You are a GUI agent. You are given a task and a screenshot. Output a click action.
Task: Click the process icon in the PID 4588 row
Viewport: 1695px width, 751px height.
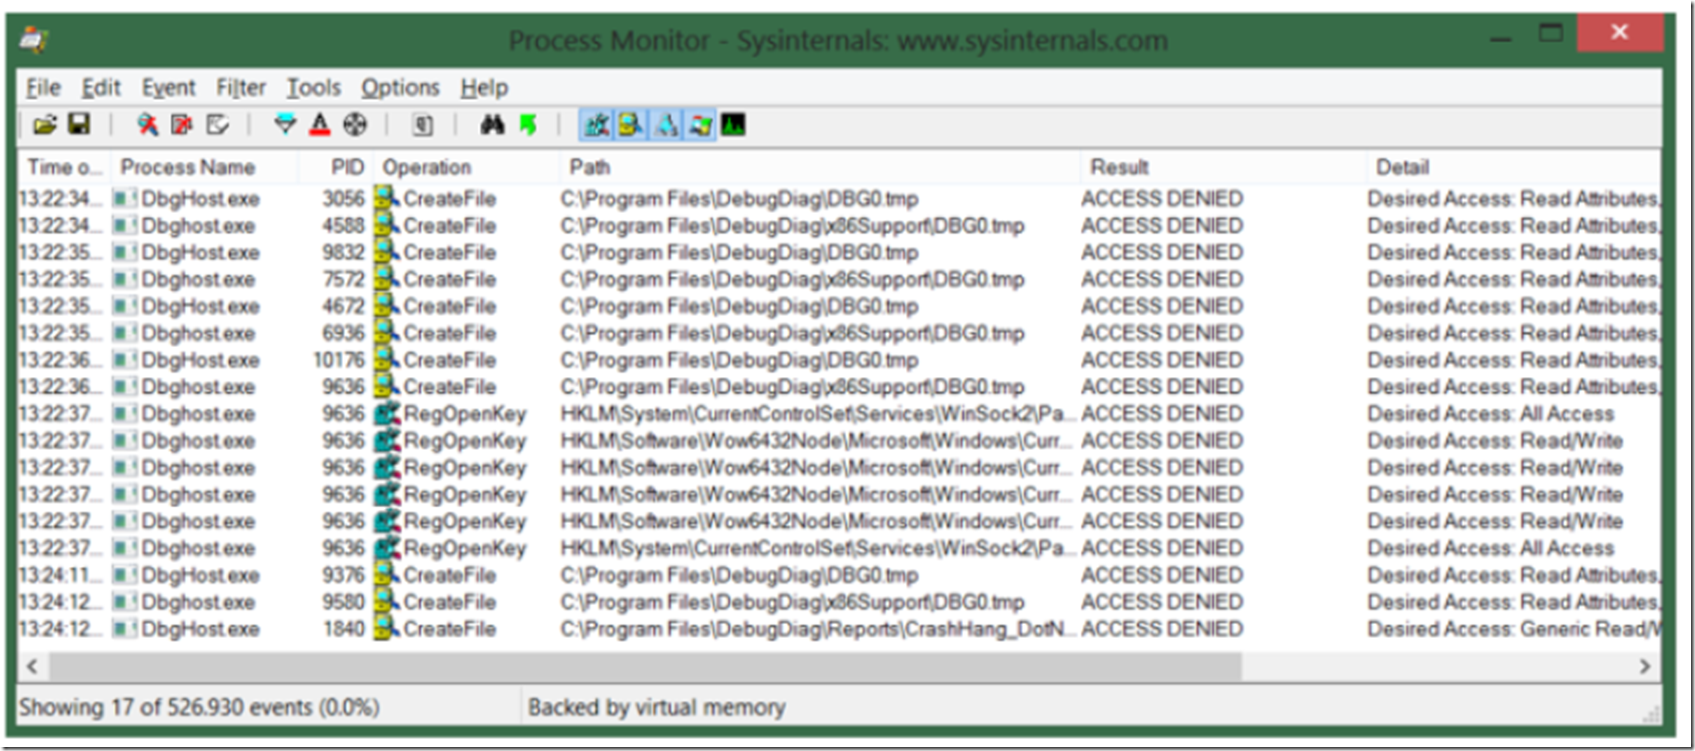point(124,226)
